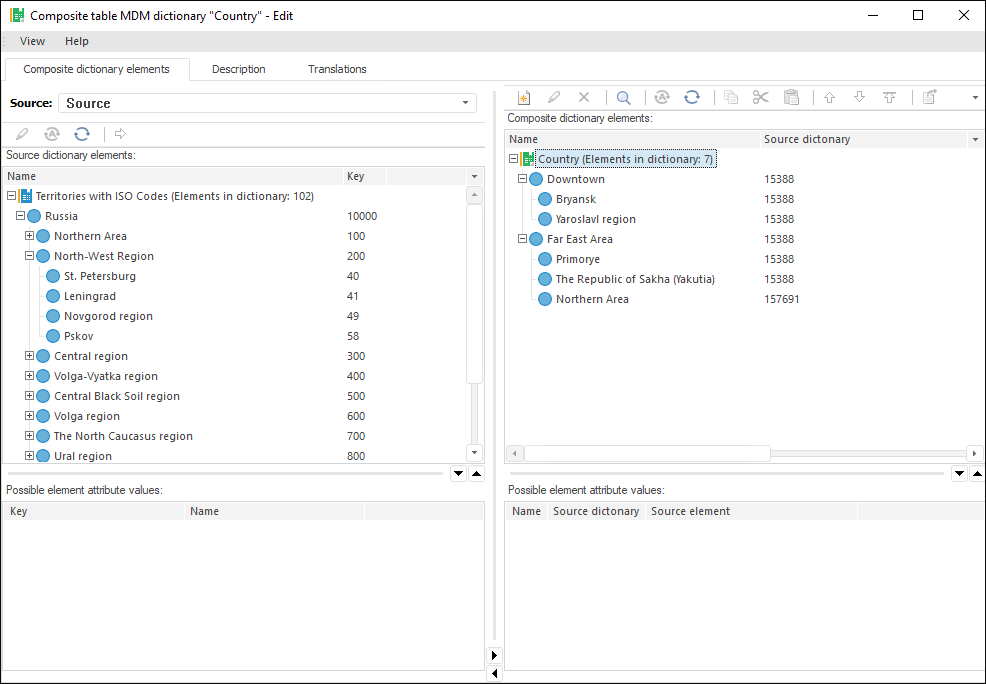Open the Source dropdown combo box
The height and width of the screenshot is (684, 986).
pos(466,103)
